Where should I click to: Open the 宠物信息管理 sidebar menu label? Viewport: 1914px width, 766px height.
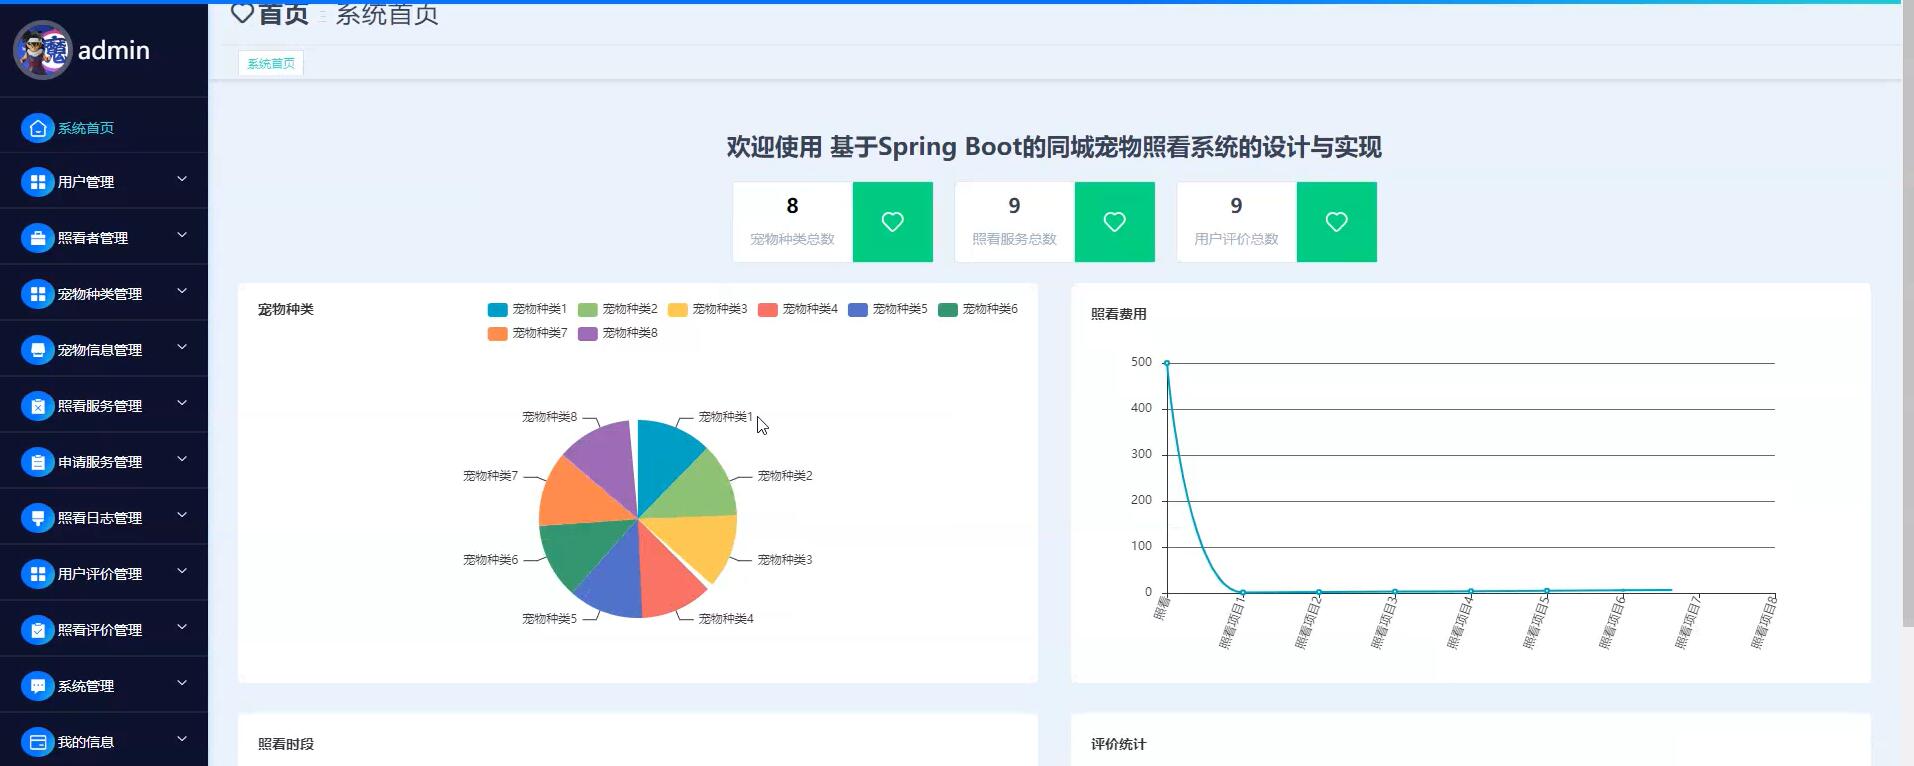click(x=100, y=350)
